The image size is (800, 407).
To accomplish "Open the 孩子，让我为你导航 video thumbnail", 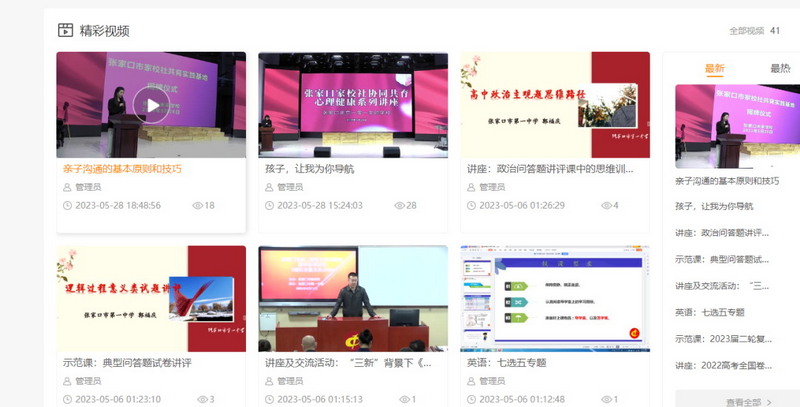I will 353,105.
